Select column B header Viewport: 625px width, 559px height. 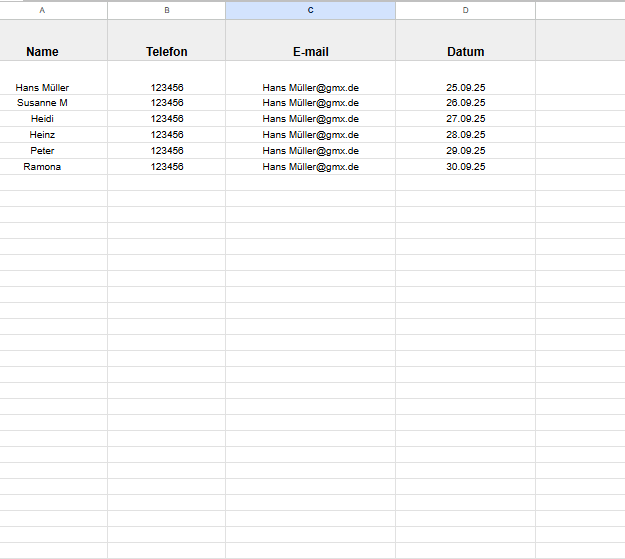pyautogui.click(x=166, y=10)
